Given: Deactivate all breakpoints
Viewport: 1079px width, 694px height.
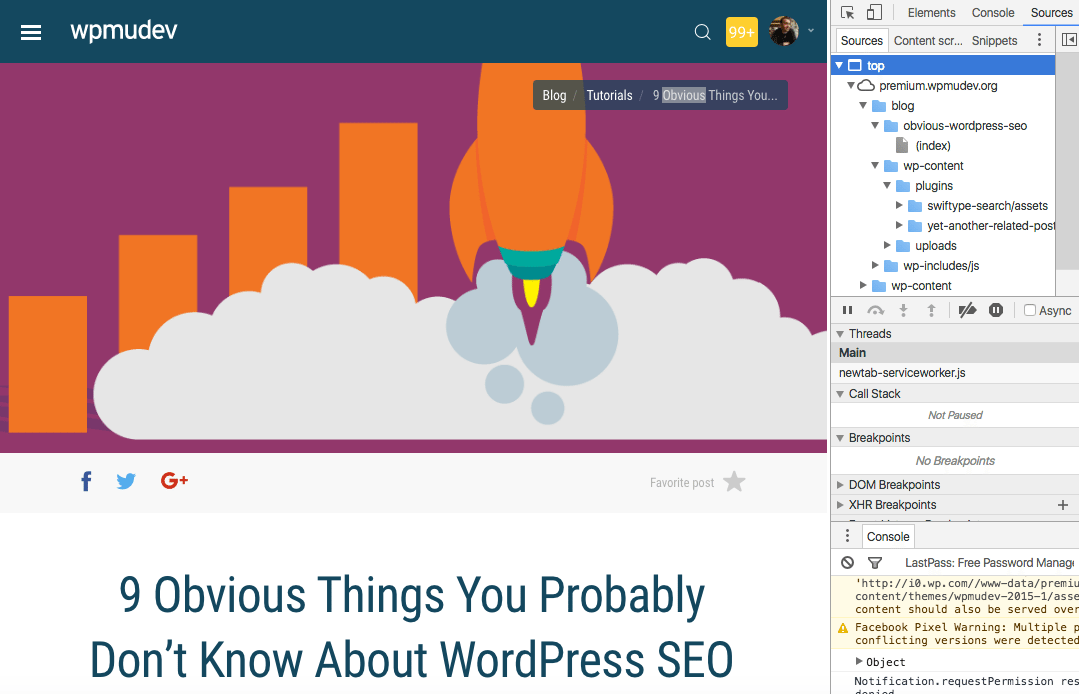Looking at the screenshot, I should pos(967,311).
